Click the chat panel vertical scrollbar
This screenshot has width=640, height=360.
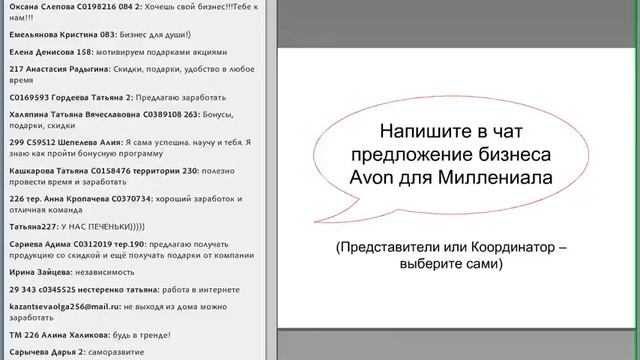(x=270, y=180)
